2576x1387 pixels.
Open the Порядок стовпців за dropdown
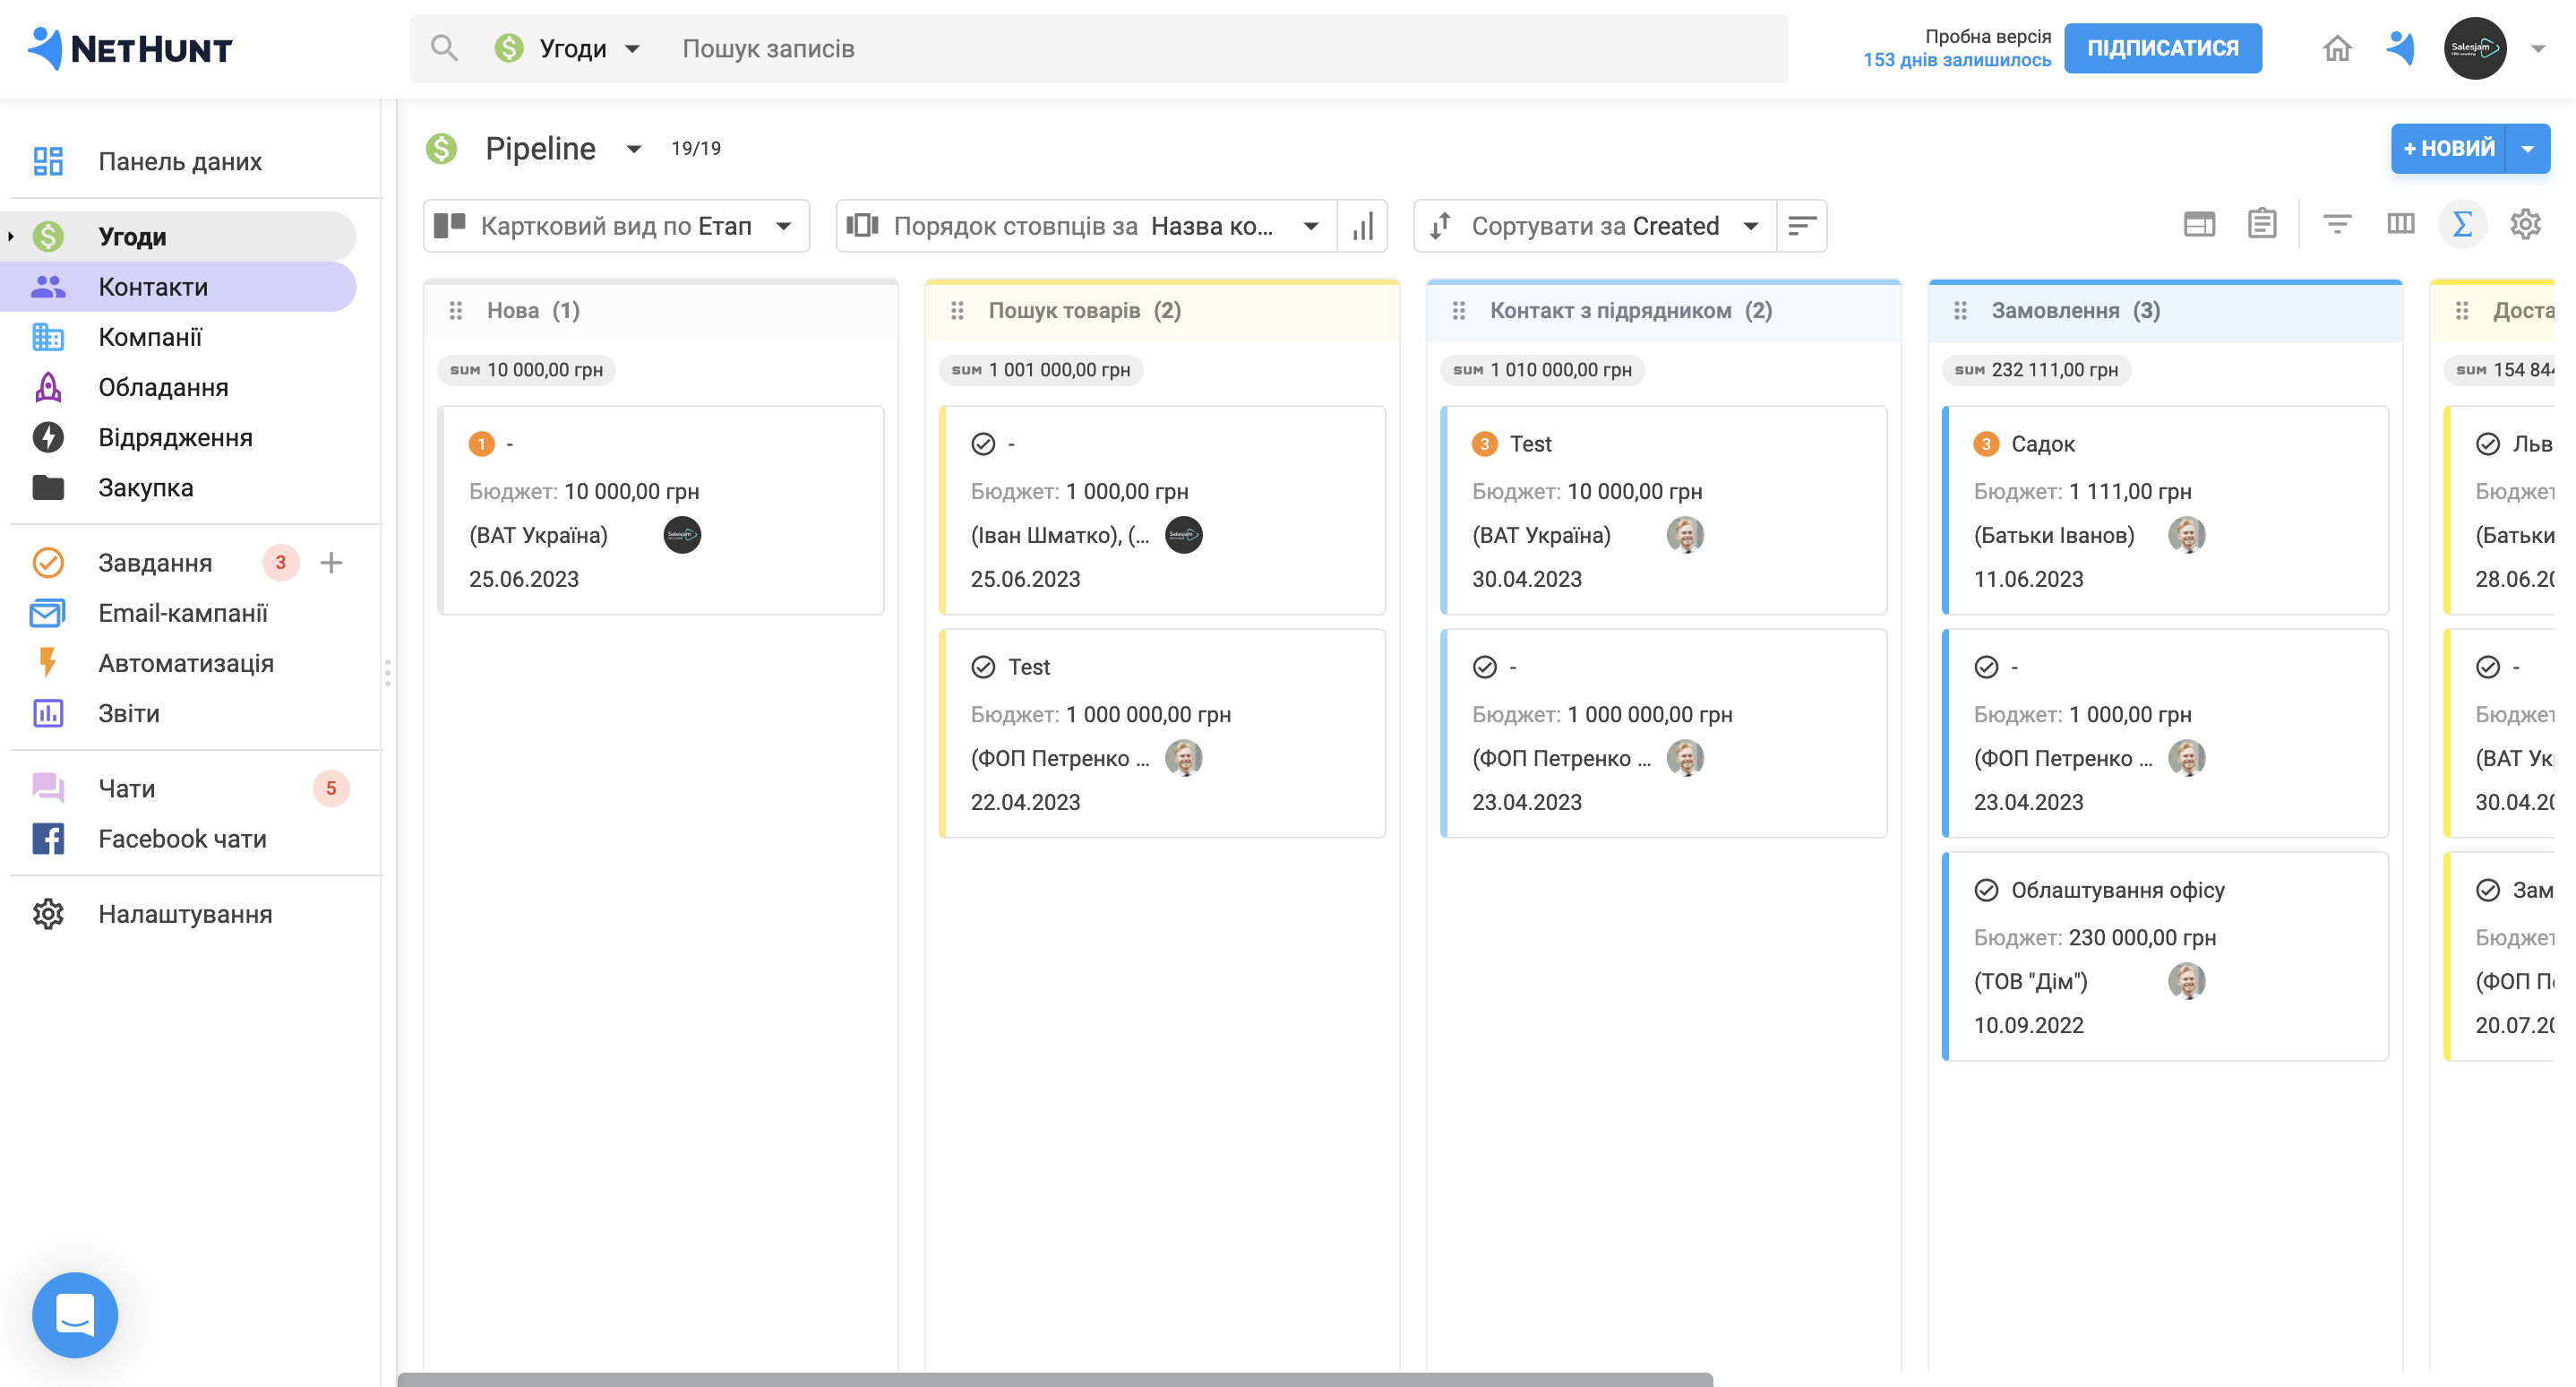point(1086,226)
